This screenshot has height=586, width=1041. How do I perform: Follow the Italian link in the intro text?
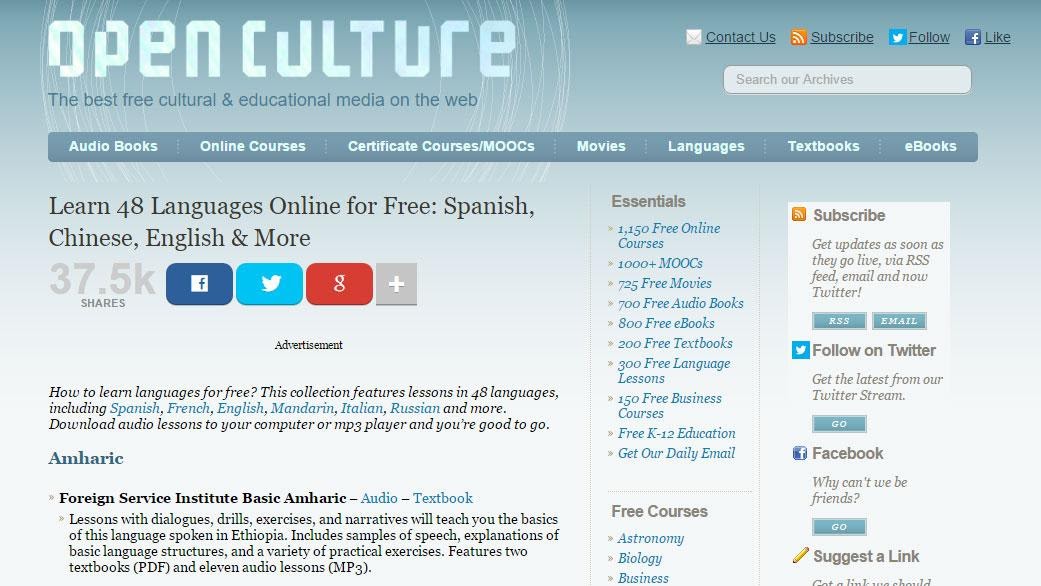pyautogui.click(x=362, y=408)
